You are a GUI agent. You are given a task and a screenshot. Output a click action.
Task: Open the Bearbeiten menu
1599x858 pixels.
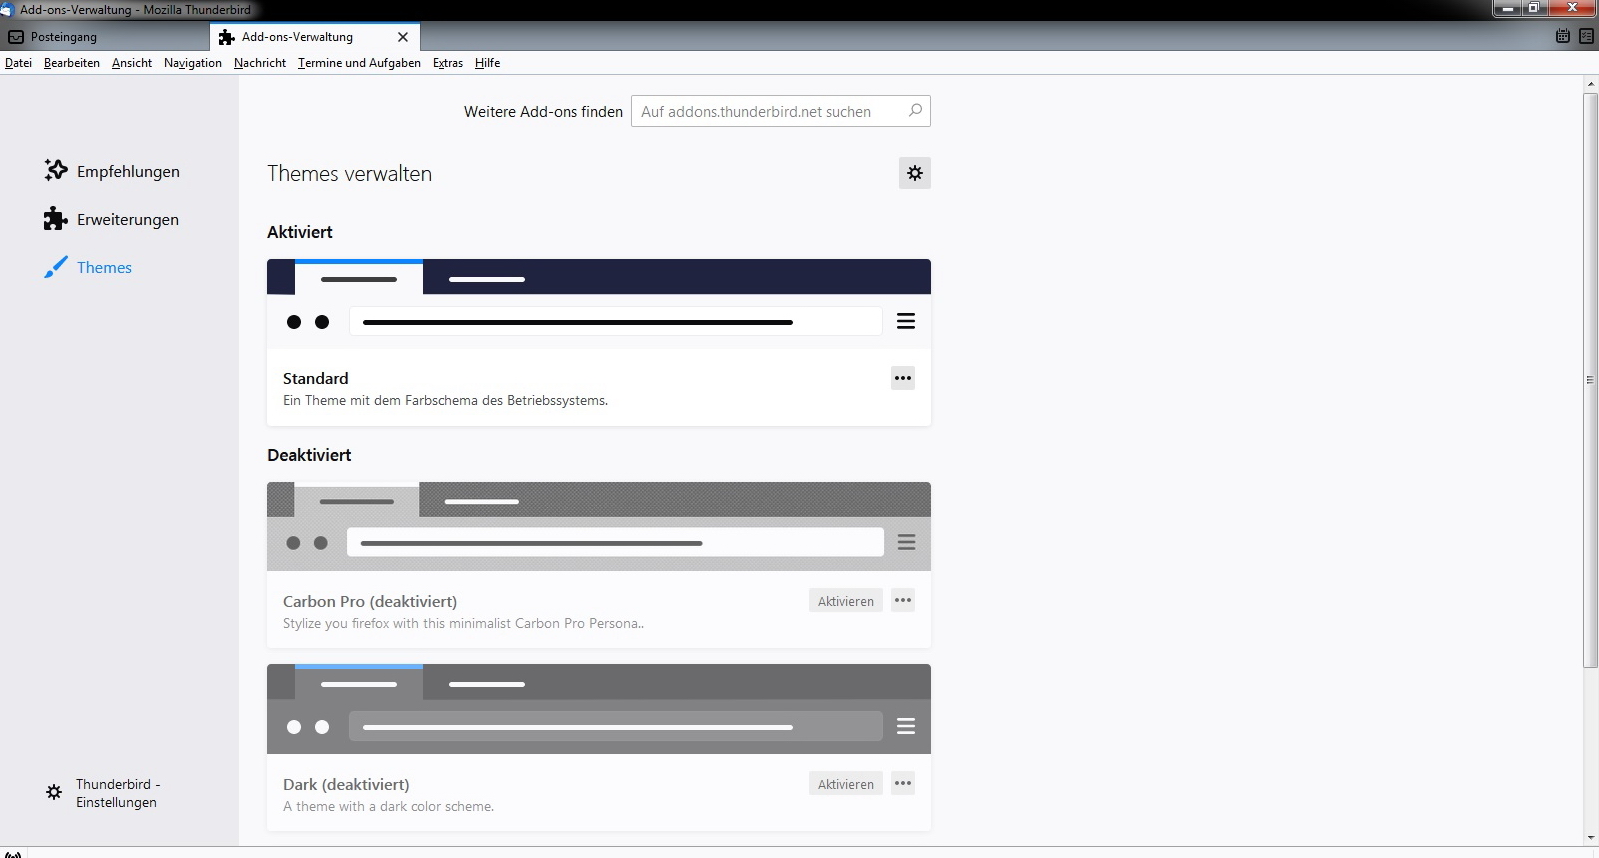[72, 63]
